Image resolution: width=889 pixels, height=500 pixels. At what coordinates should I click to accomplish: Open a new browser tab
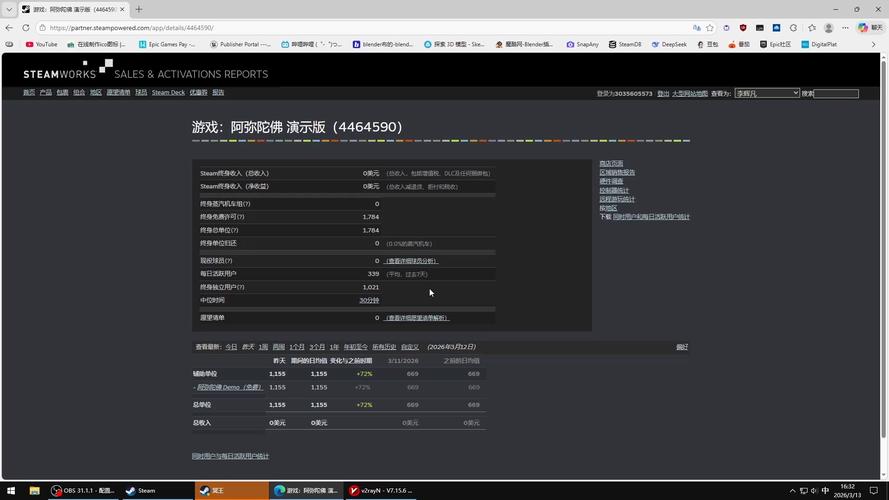(x=139, y=10)
